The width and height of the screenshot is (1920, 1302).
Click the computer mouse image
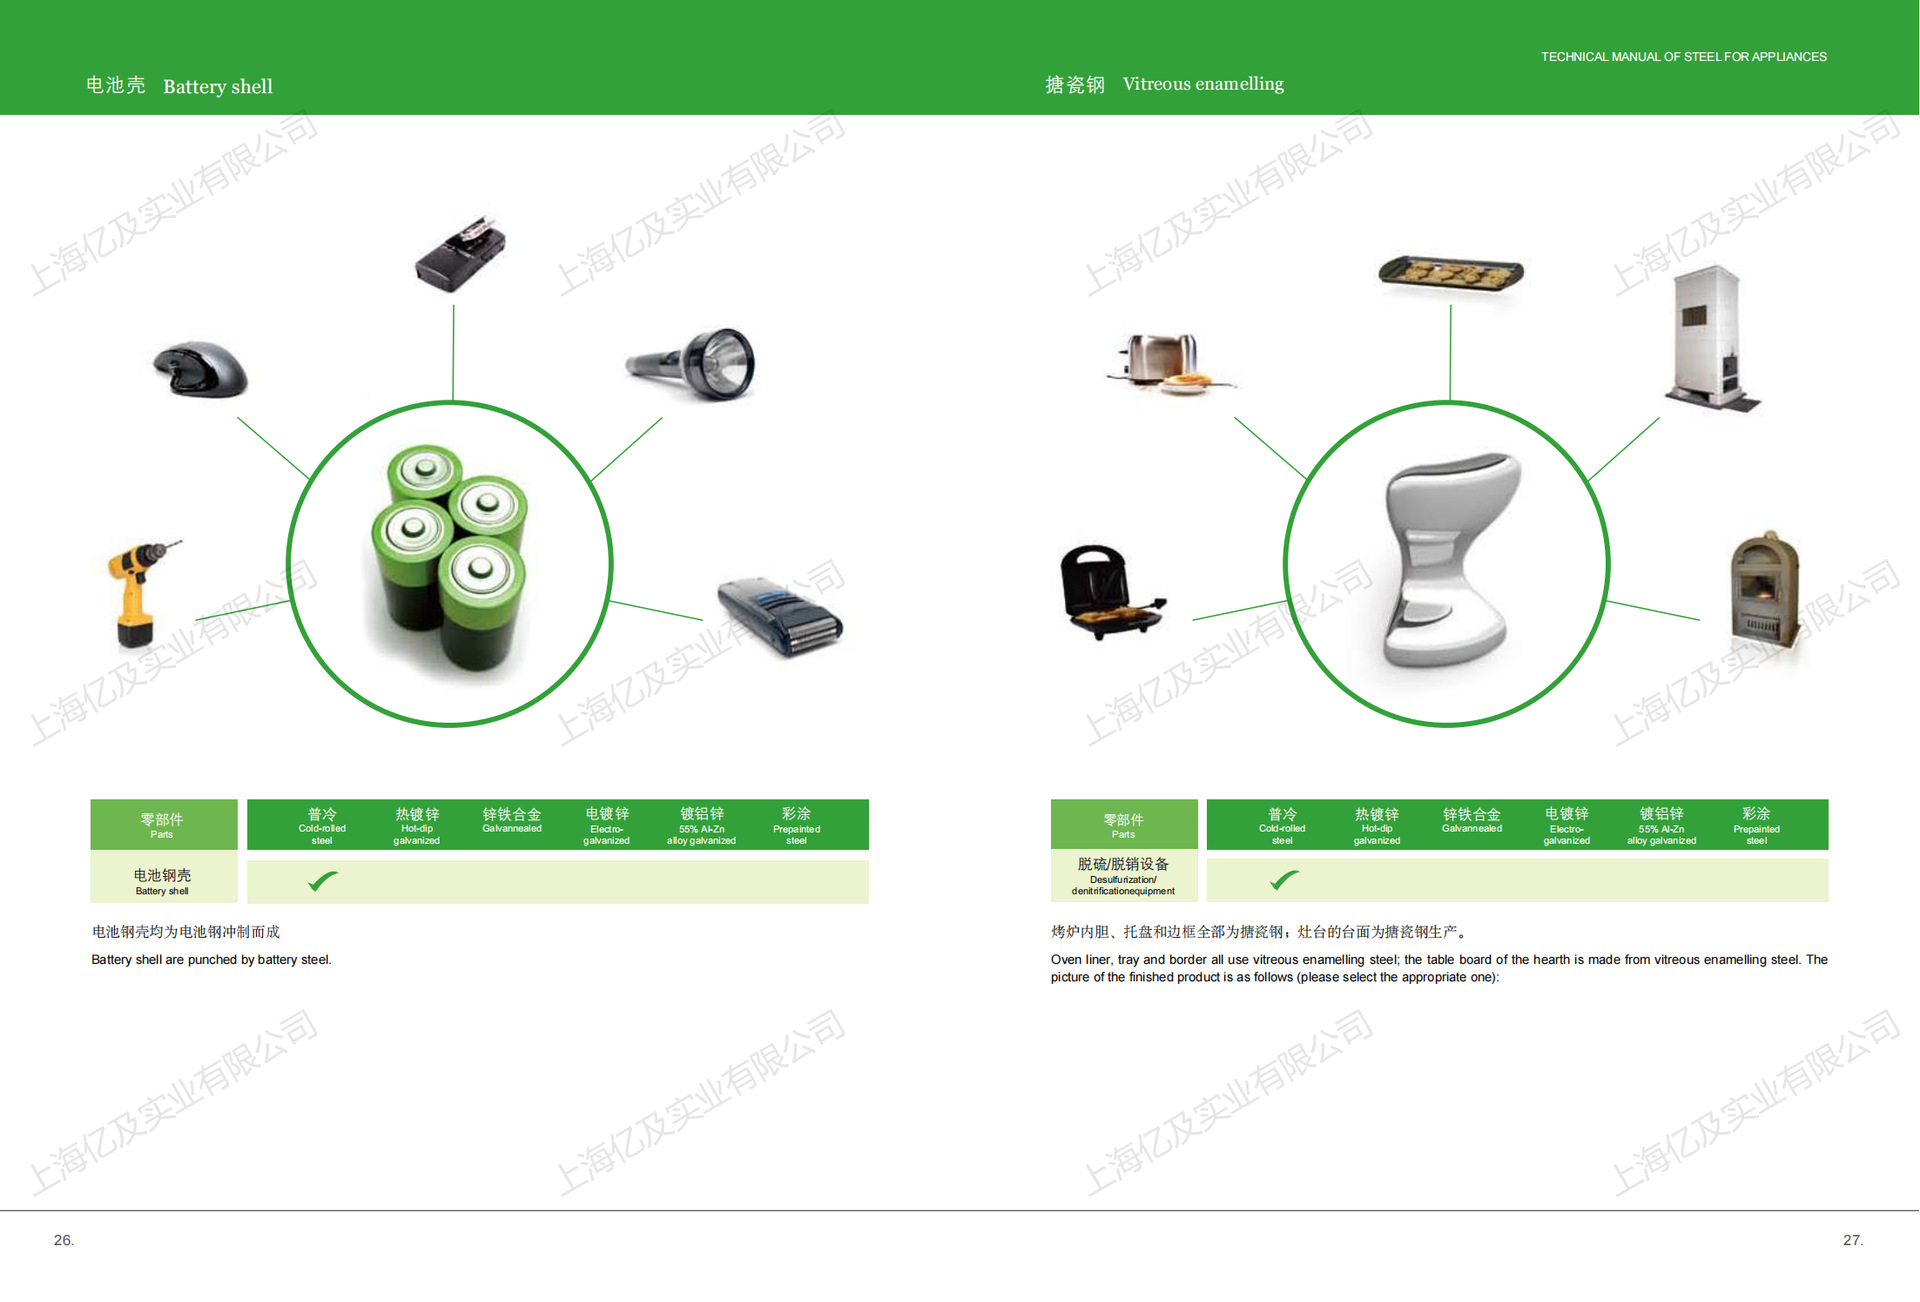pyautogui.click(x=201, y=370)
